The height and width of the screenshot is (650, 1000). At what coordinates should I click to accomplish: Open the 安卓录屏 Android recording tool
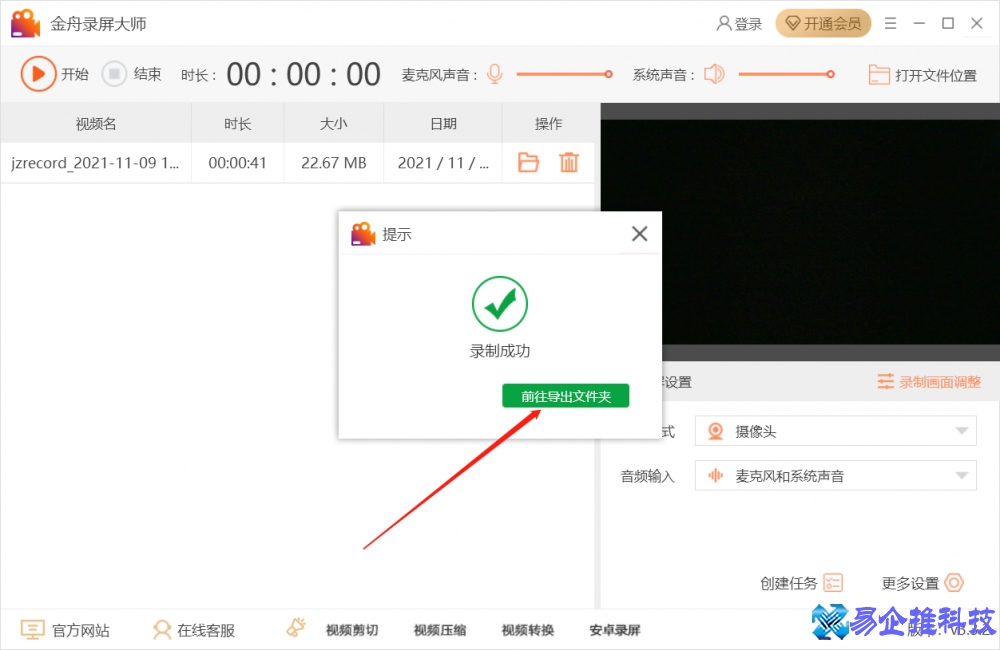tap(614, 629)
